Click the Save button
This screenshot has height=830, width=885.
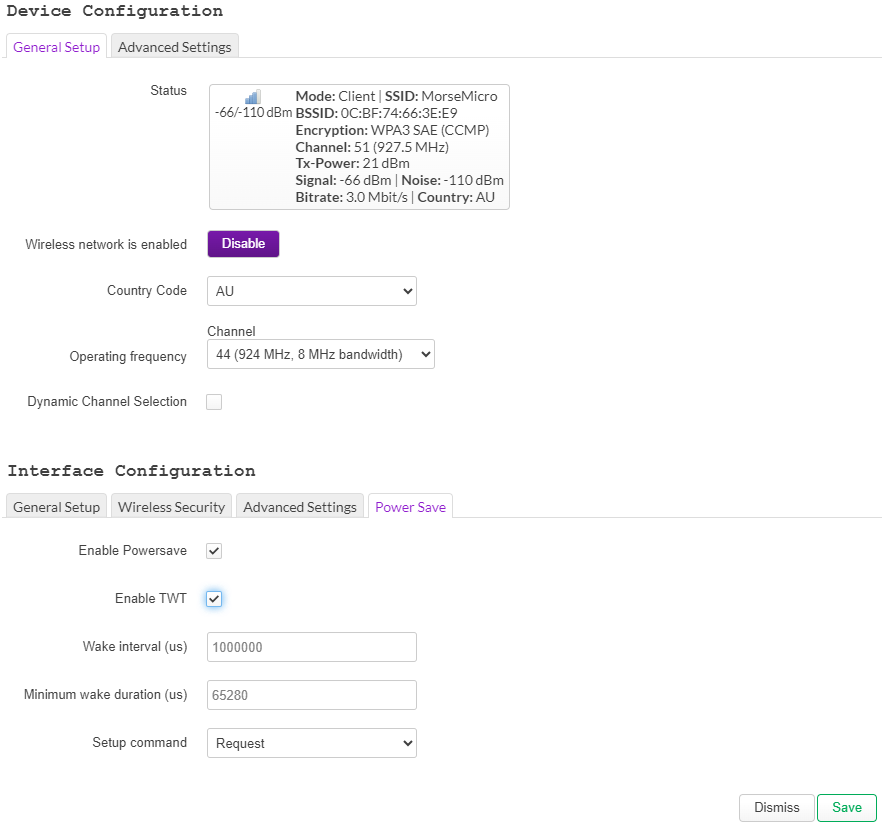point(846,808)
